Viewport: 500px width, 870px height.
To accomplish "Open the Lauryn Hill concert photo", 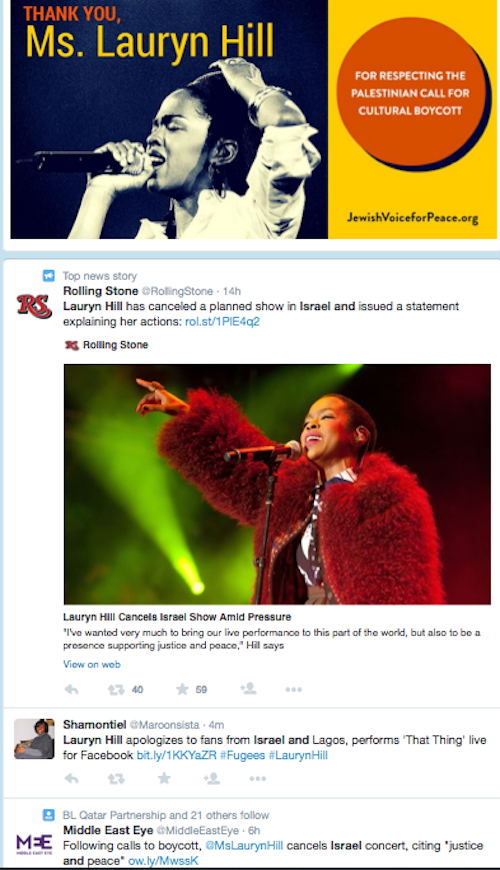I will (277, 484).
